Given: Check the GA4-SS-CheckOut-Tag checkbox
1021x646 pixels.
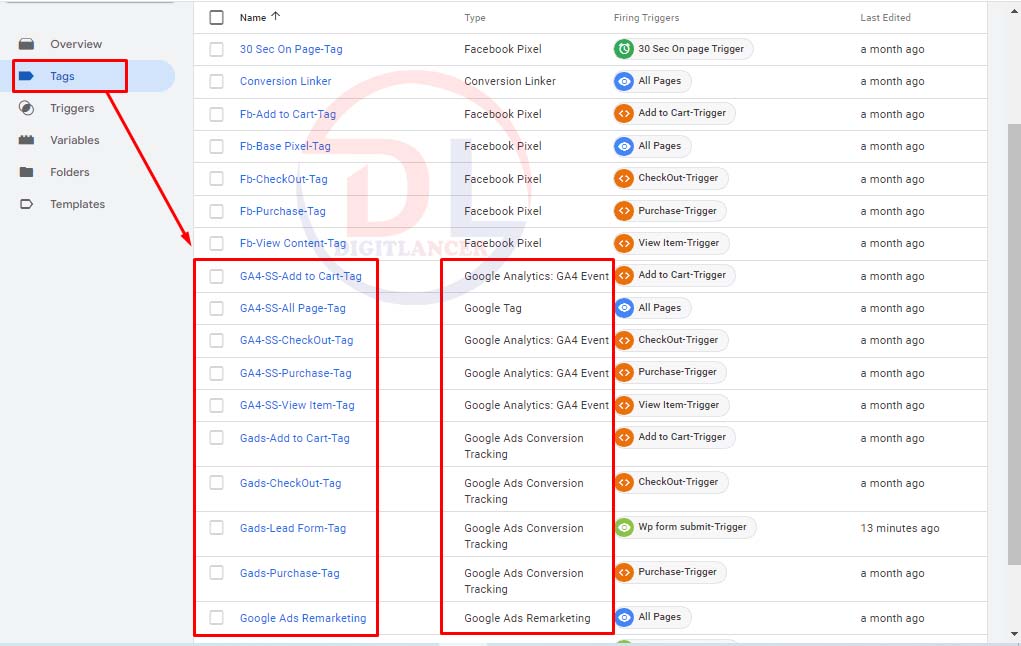Looking at the screenshot, I should [216, 341].
